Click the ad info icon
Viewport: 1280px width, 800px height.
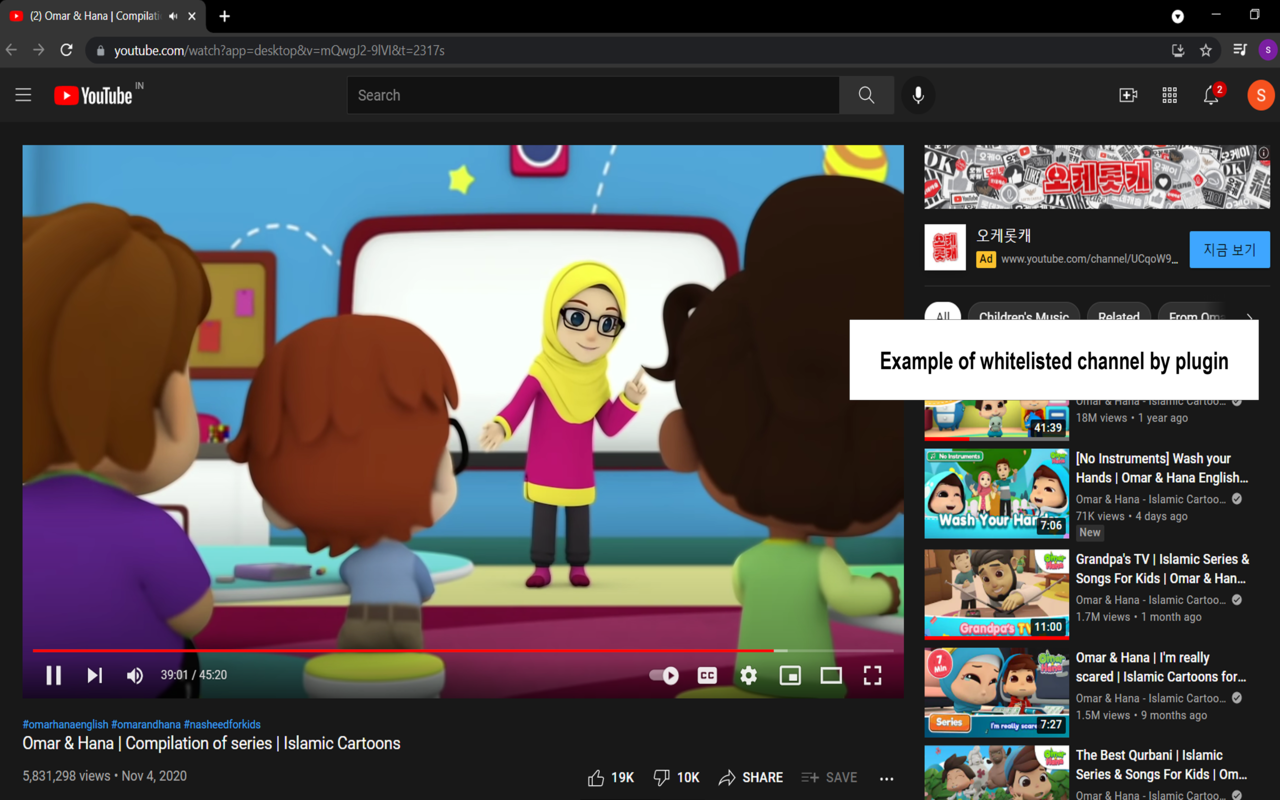coord(1264,153)
